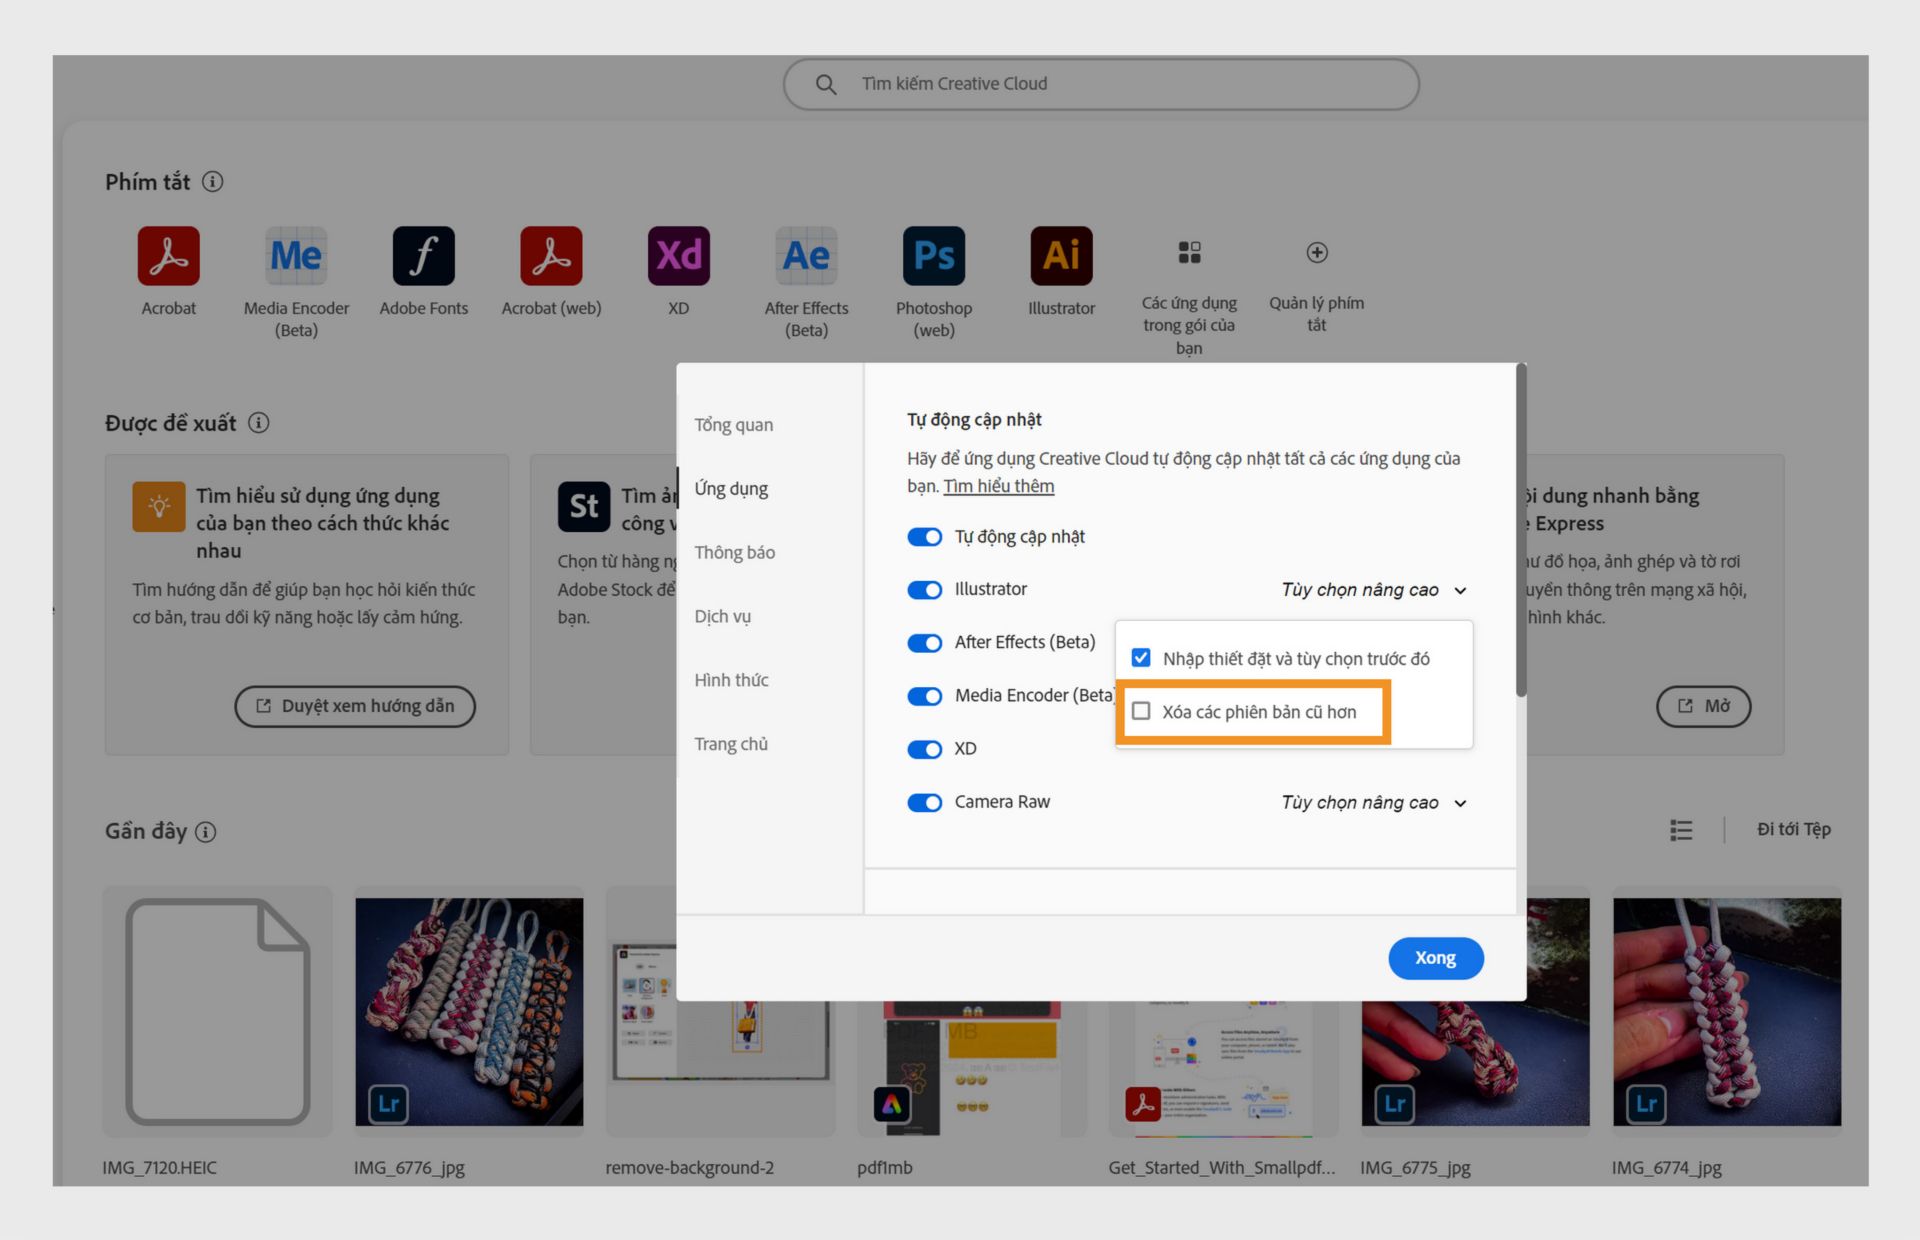Turn off the Camera Raw auto-update toggle
1920x1240 pixels.
(924, 802)
